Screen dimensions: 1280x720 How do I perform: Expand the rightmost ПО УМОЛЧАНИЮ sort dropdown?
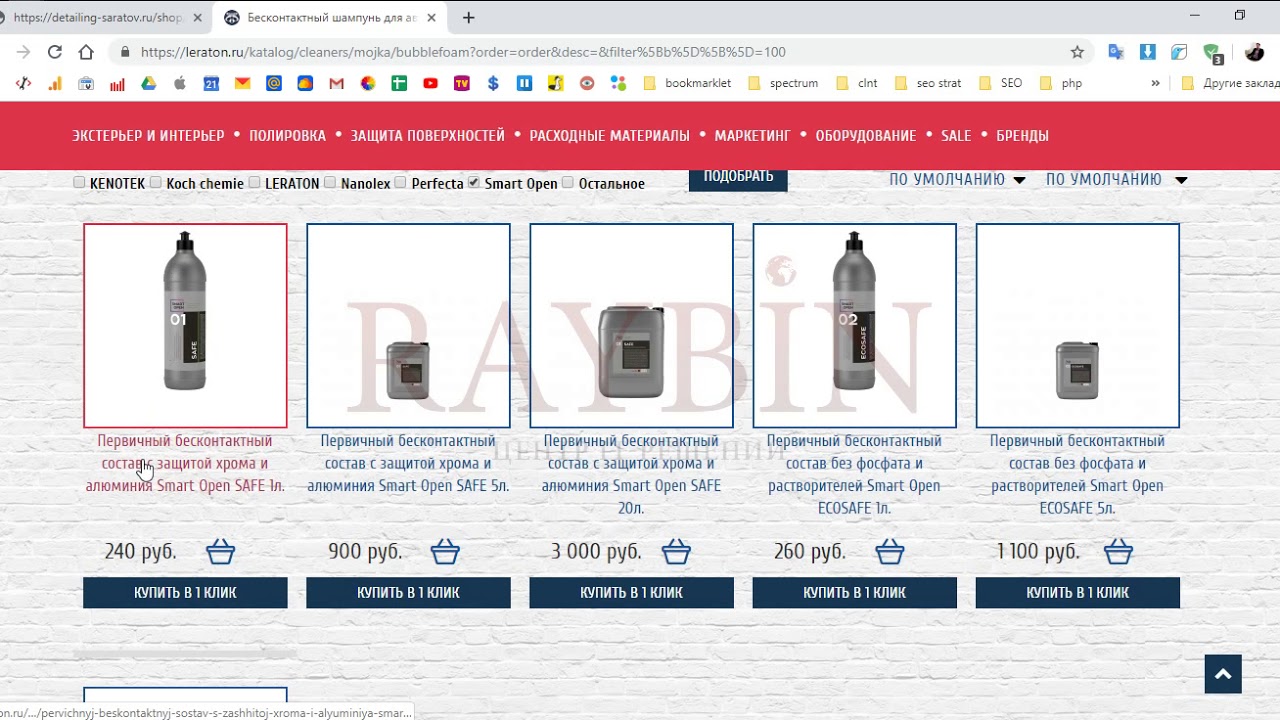point(1116,179)
